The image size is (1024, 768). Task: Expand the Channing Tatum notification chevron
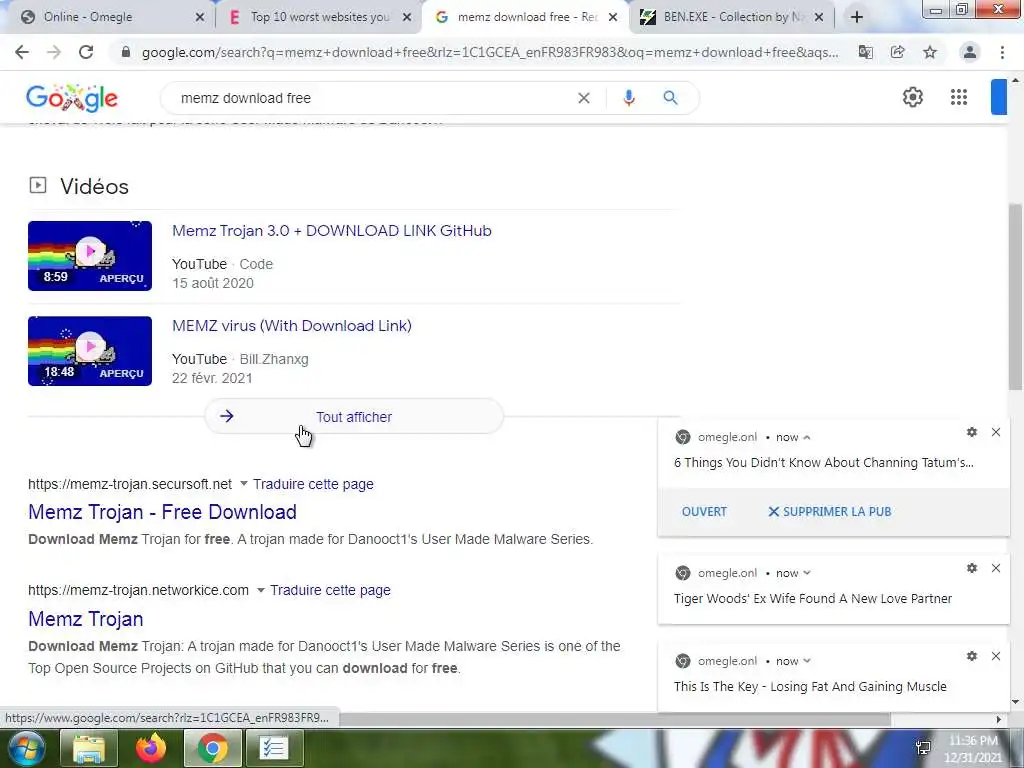pyautogui.click(x=807, y=438)
